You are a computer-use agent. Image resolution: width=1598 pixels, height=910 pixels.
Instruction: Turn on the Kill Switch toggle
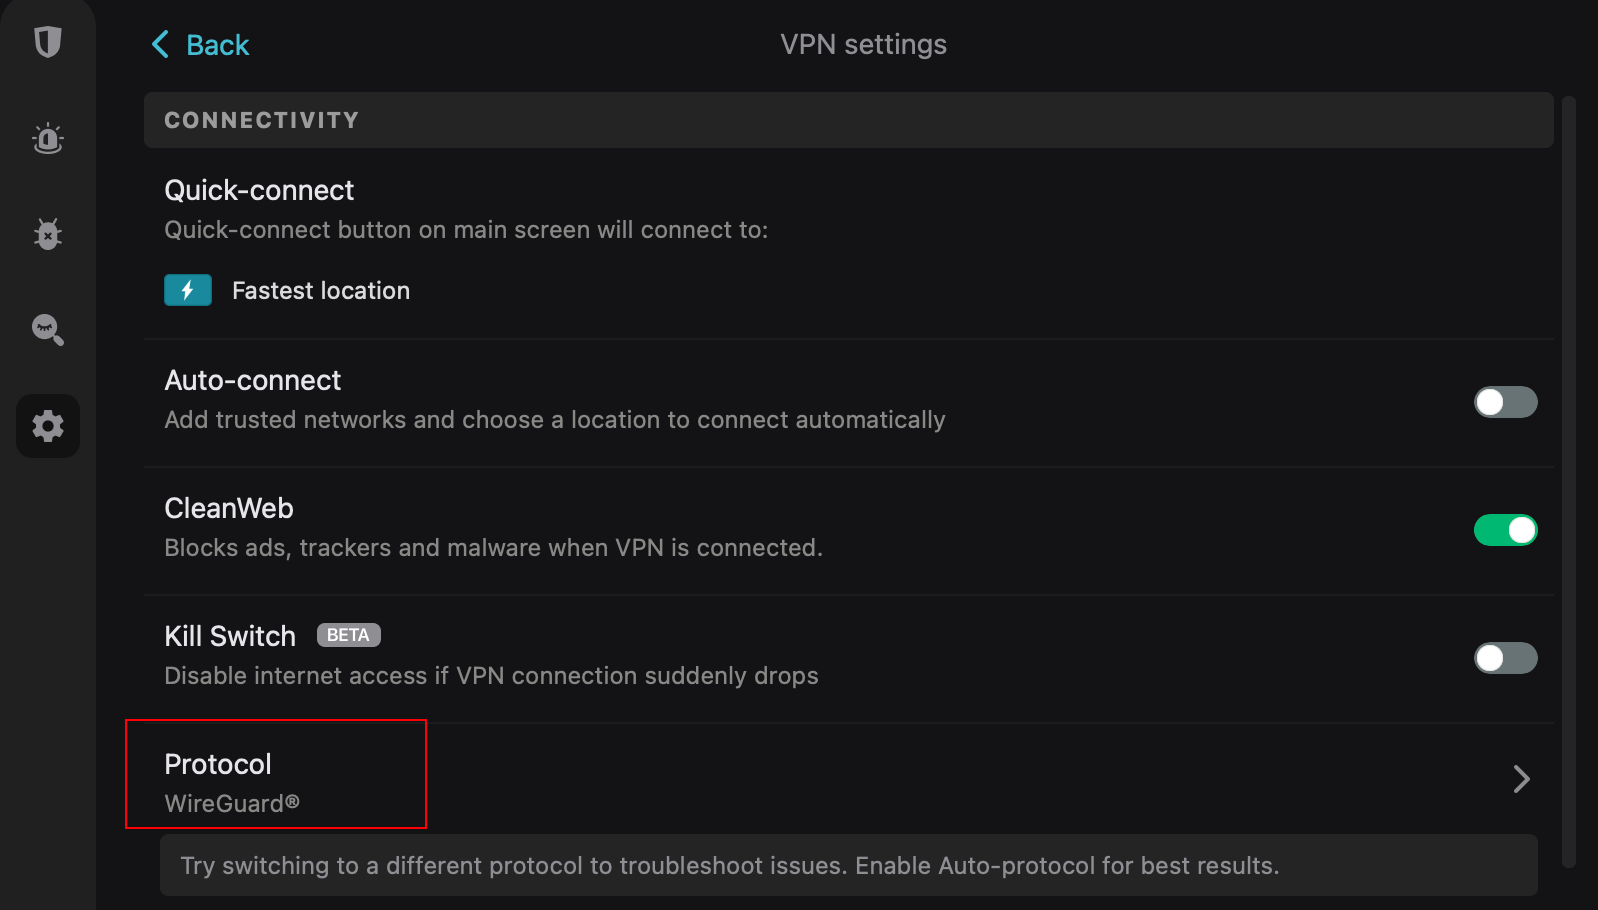coord(1505,658)
